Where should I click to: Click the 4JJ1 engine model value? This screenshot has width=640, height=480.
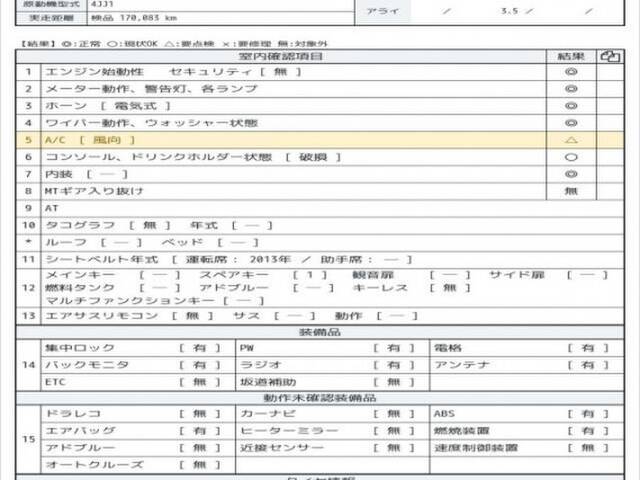coord(102,4)
